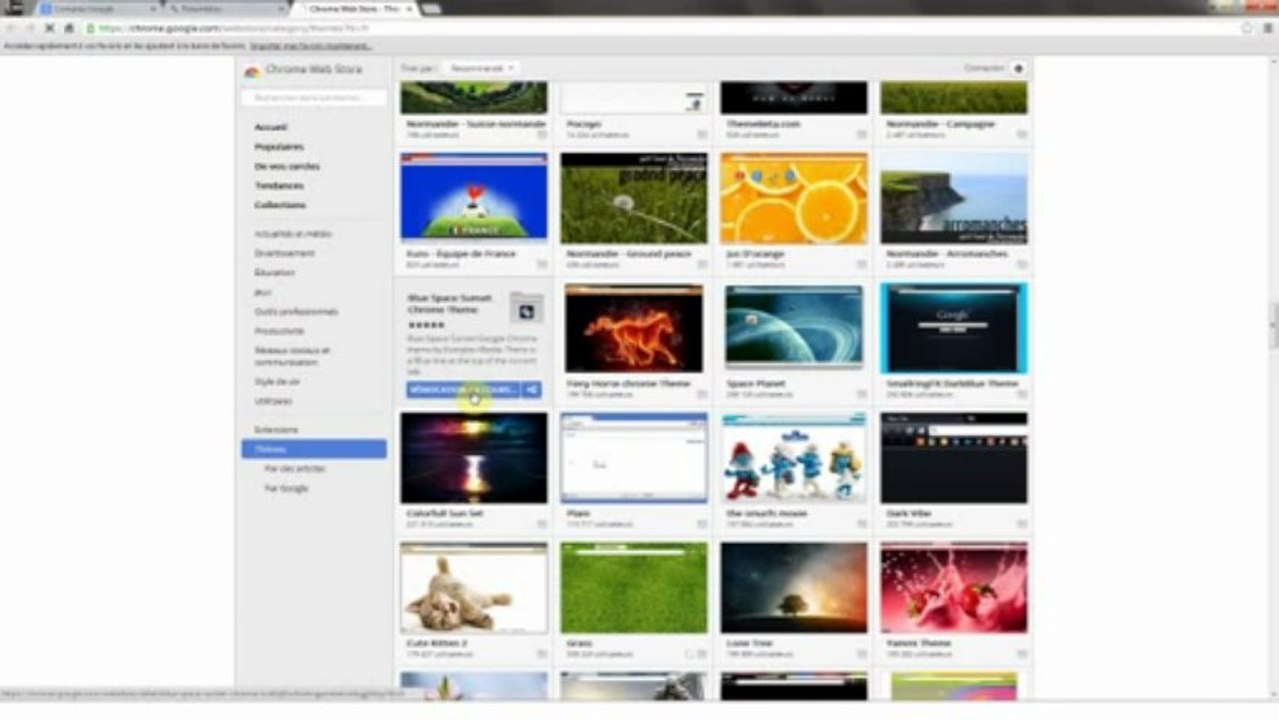
Task: Open De vos cercles in the sidebar
Action: pyautogui.click(x=287, y=166)
